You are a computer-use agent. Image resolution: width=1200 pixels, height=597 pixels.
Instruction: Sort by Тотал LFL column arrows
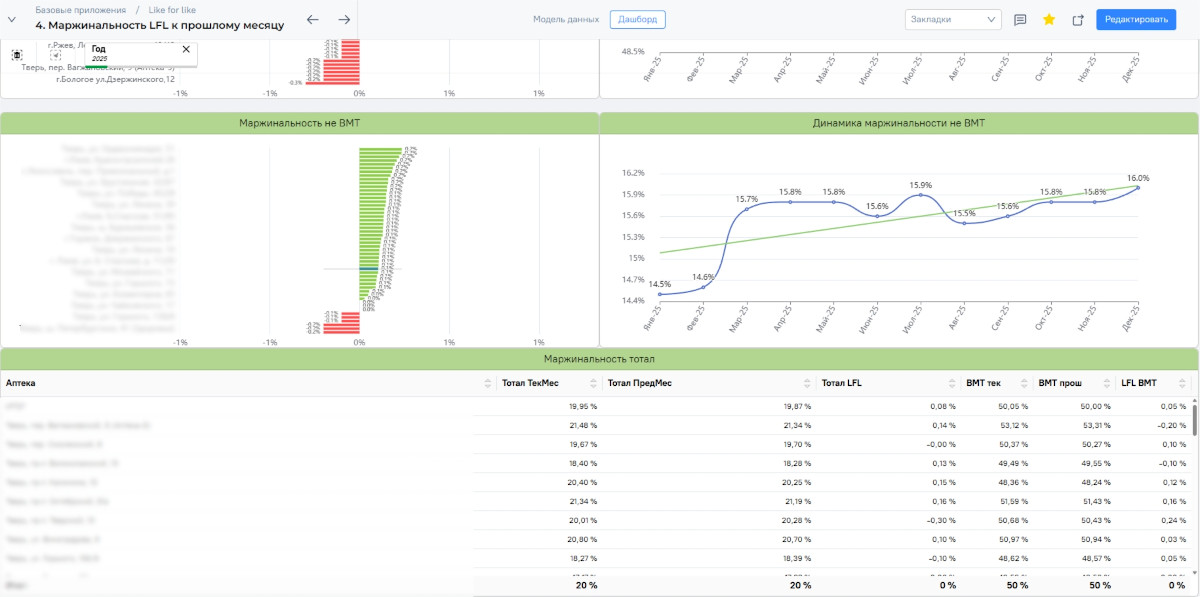point(948,384)
